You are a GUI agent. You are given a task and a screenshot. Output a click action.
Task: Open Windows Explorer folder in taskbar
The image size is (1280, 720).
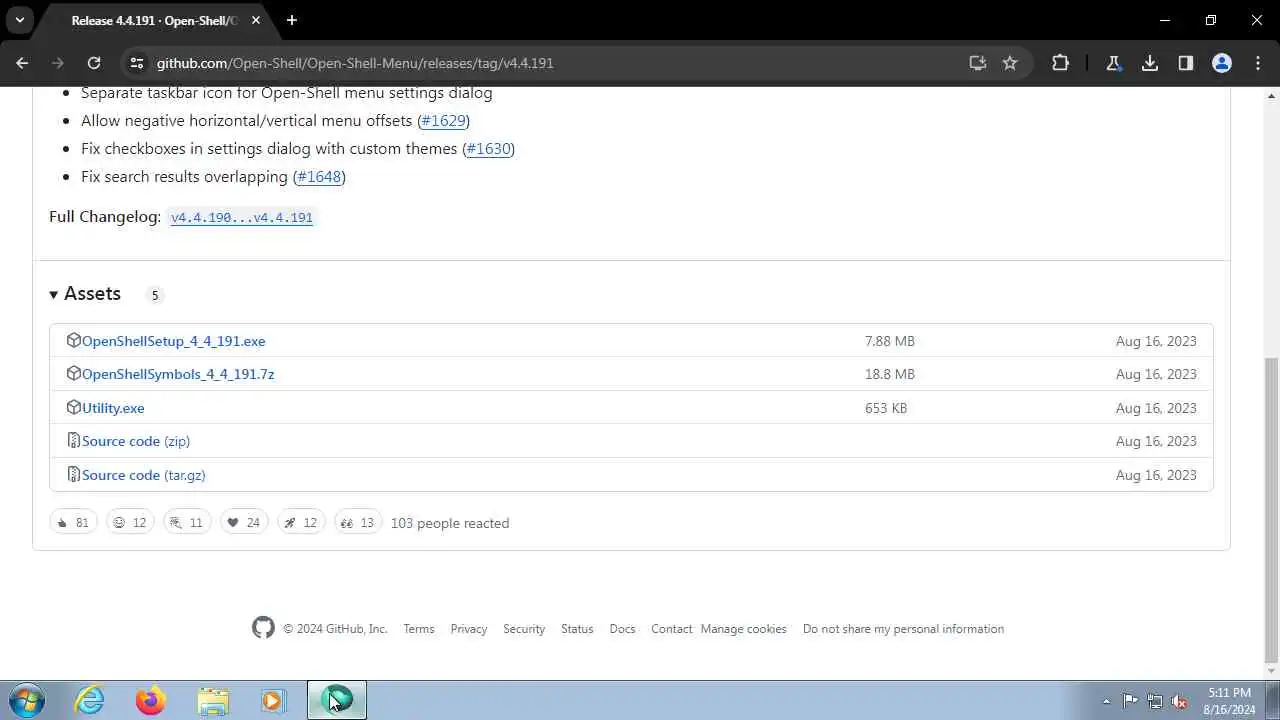click(x=212, y=700)
